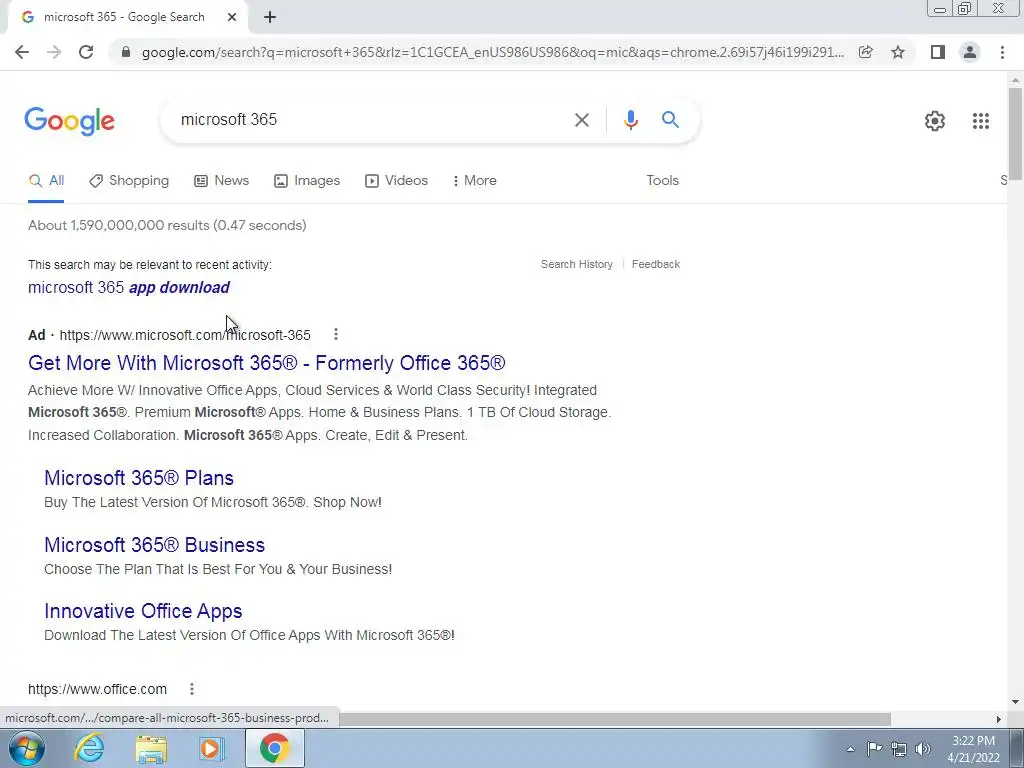Screen dimensions: 1024x768
Task: Switch to the Shopping tab
Action: [x=129, y=181]
